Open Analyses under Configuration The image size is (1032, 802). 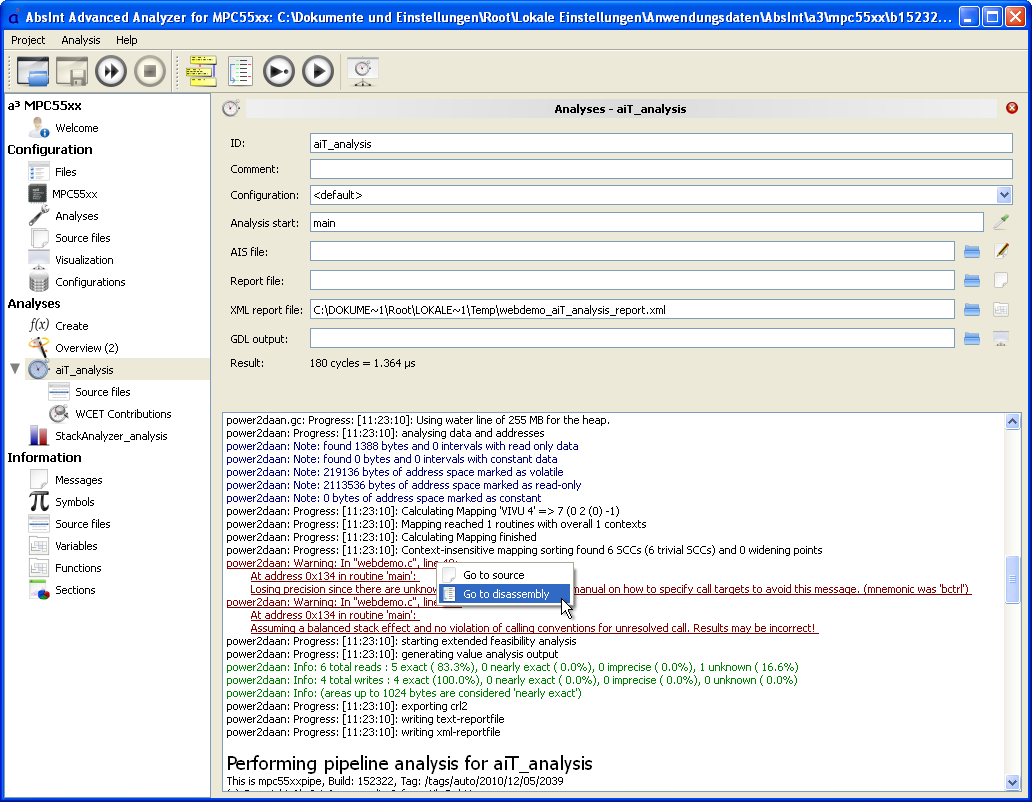(x=76, y=216)
